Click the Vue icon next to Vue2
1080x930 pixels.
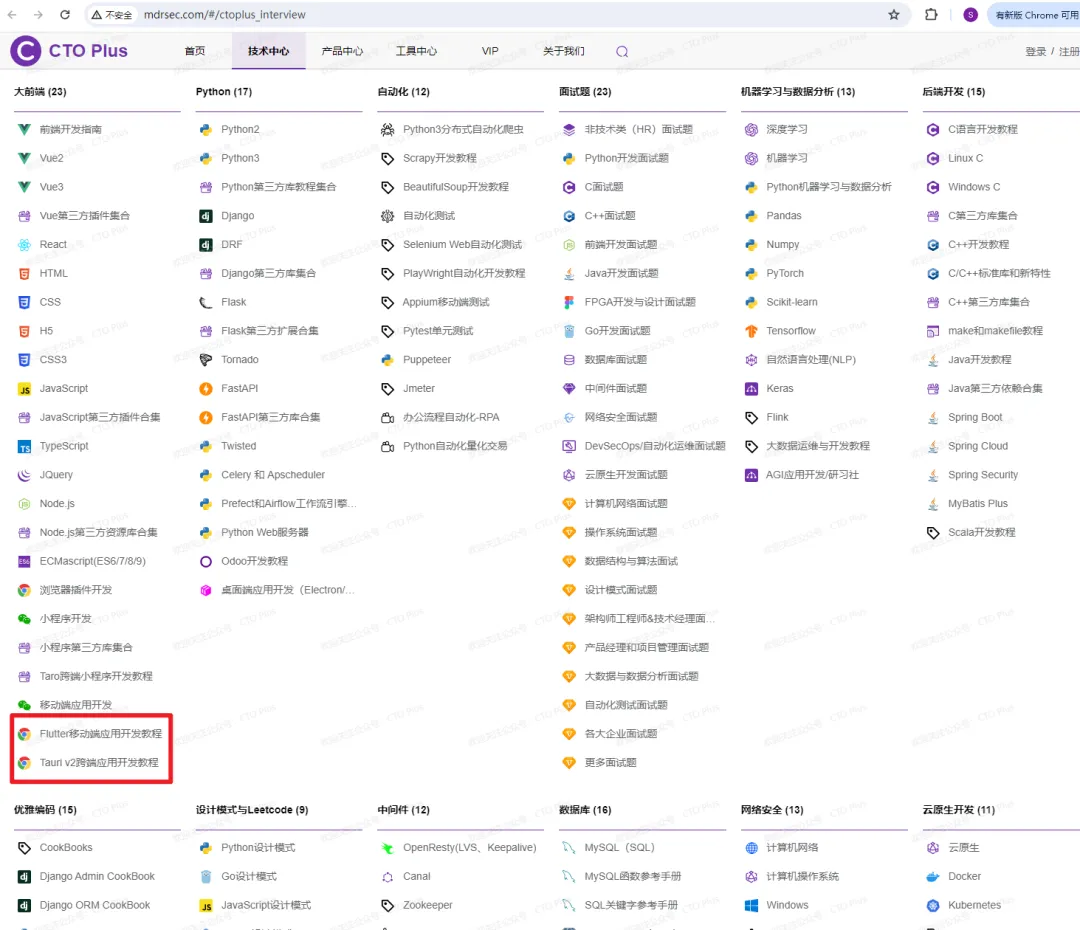(x=24, y=158)
